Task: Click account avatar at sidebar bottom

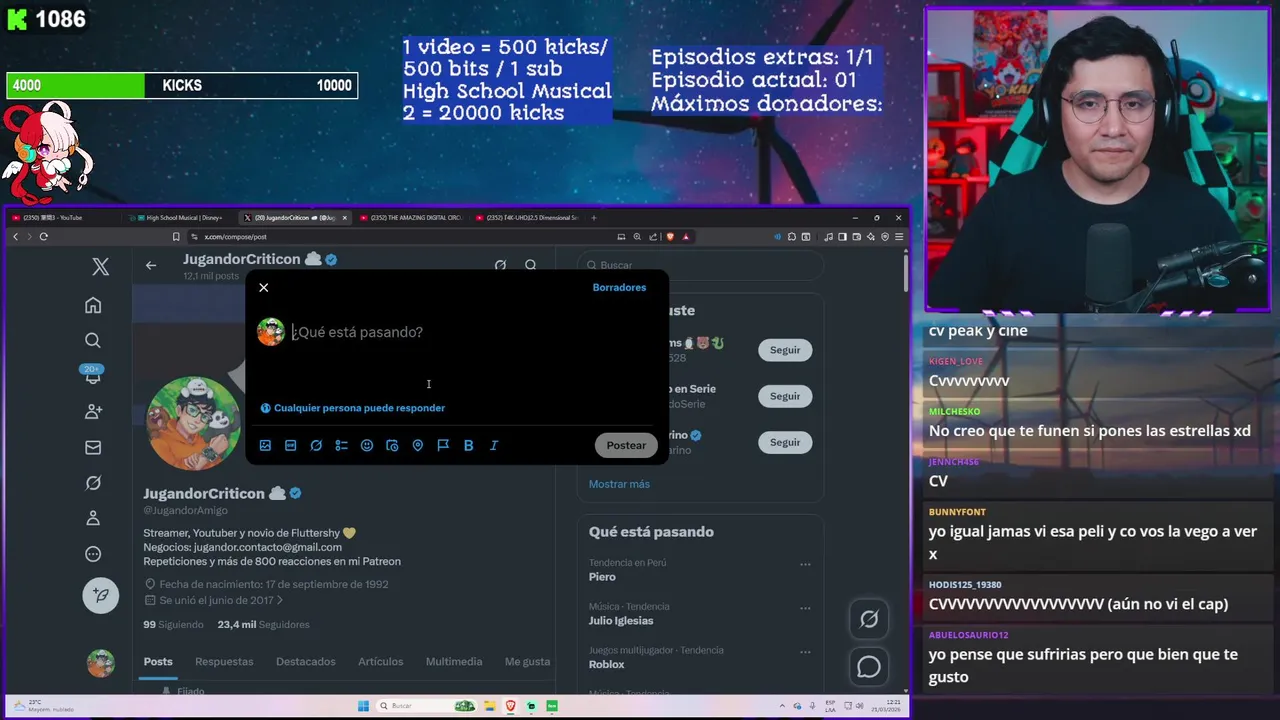Action: 101,663
